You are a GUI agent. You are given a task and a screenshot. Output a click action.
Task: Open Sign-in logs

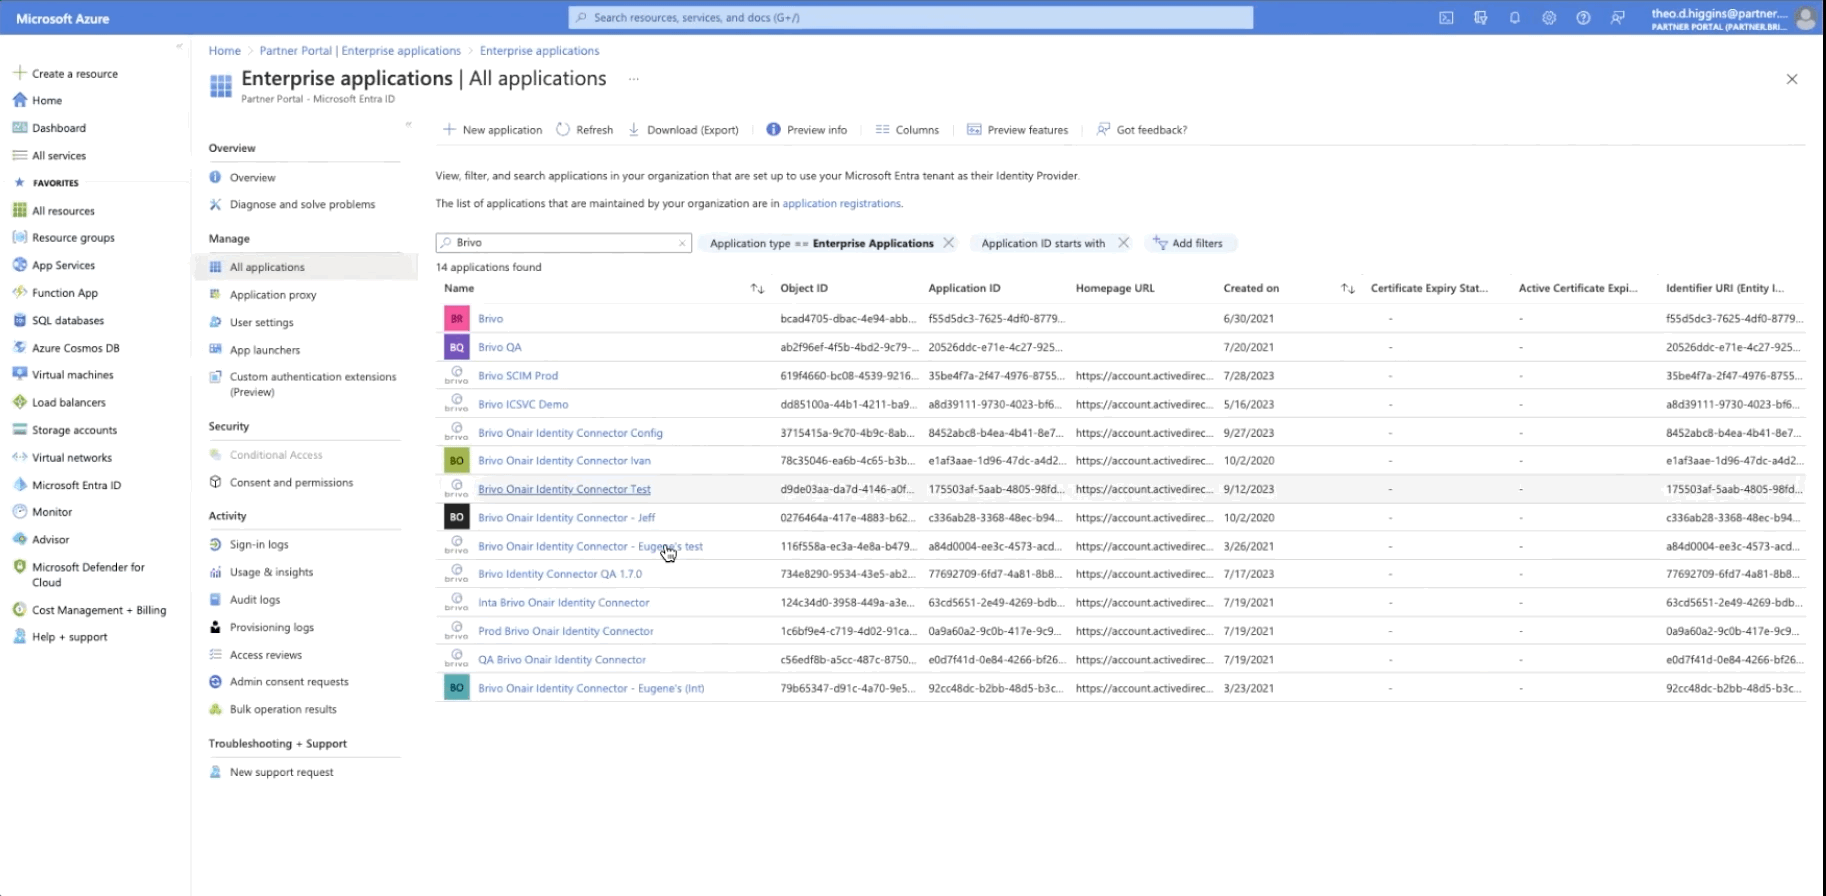259,544
